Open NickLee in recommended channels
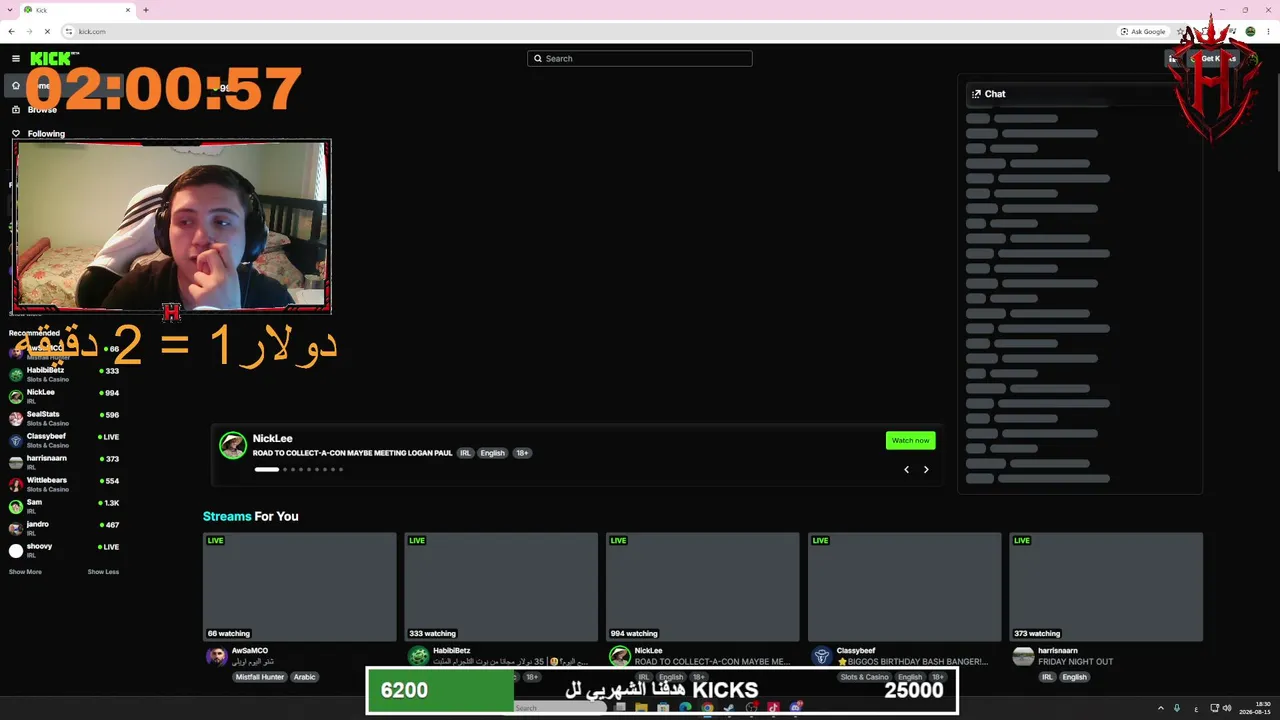Image resolution: width=1280 pixels, height=720 pixels. point(64,396)
